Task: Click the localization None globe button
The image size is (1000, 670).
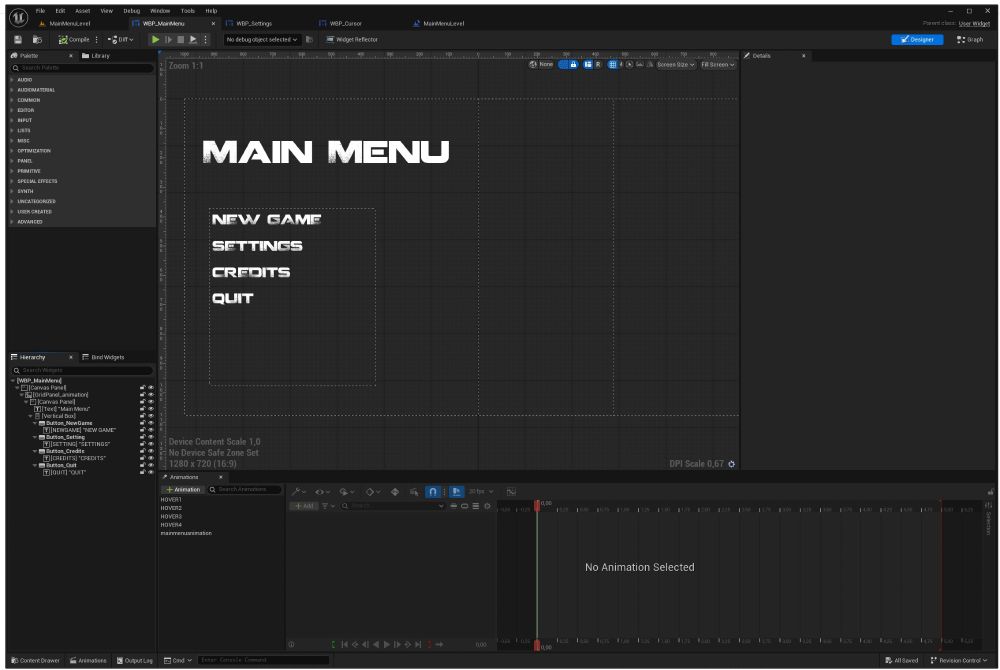Action: click(x=541, y=64)
